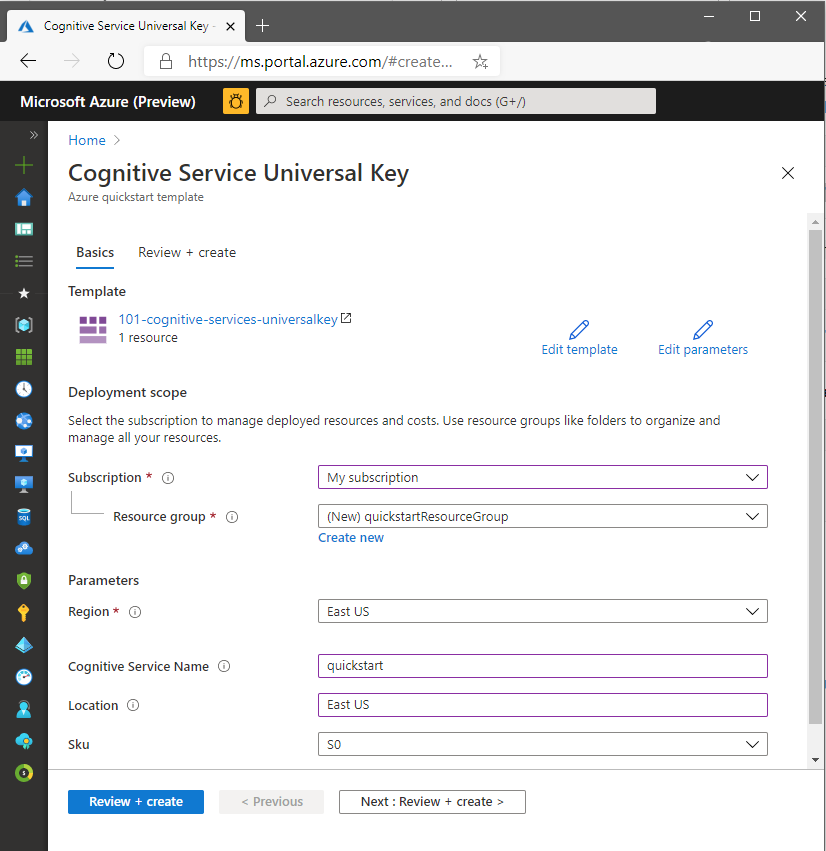Open the Sku dropdown showing S0
The height and width of the screenshot is (851, 826).
click(x=542, y=745)
